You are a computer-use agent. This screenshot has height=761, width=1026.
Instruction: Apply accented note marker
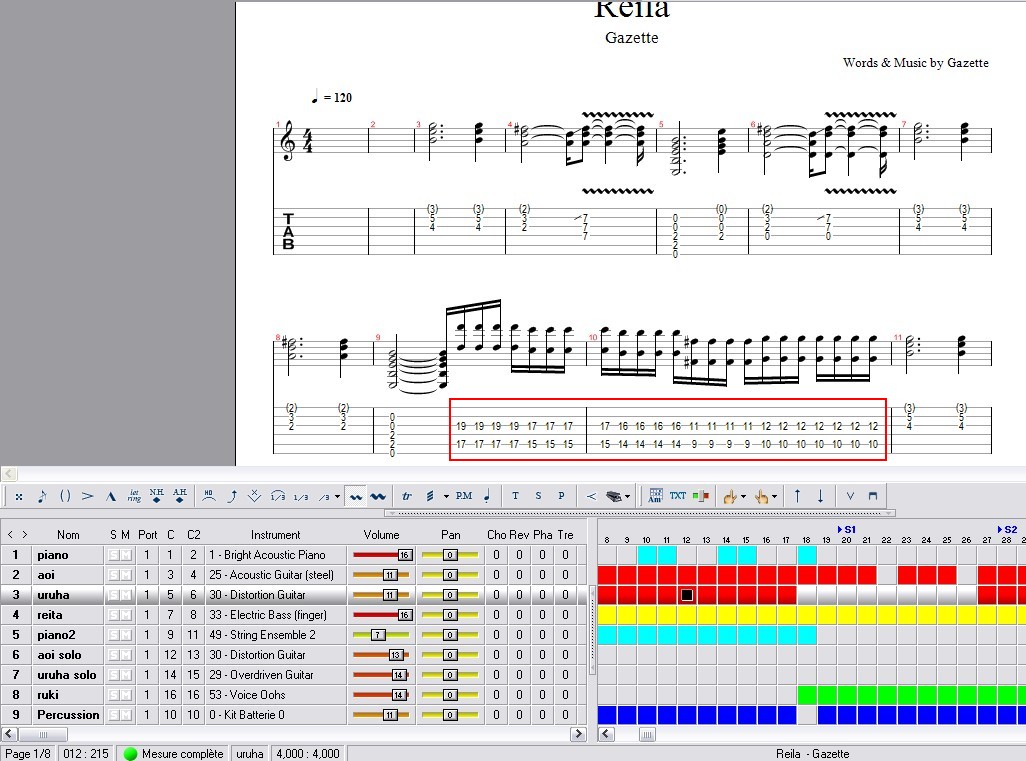point(88,497)
